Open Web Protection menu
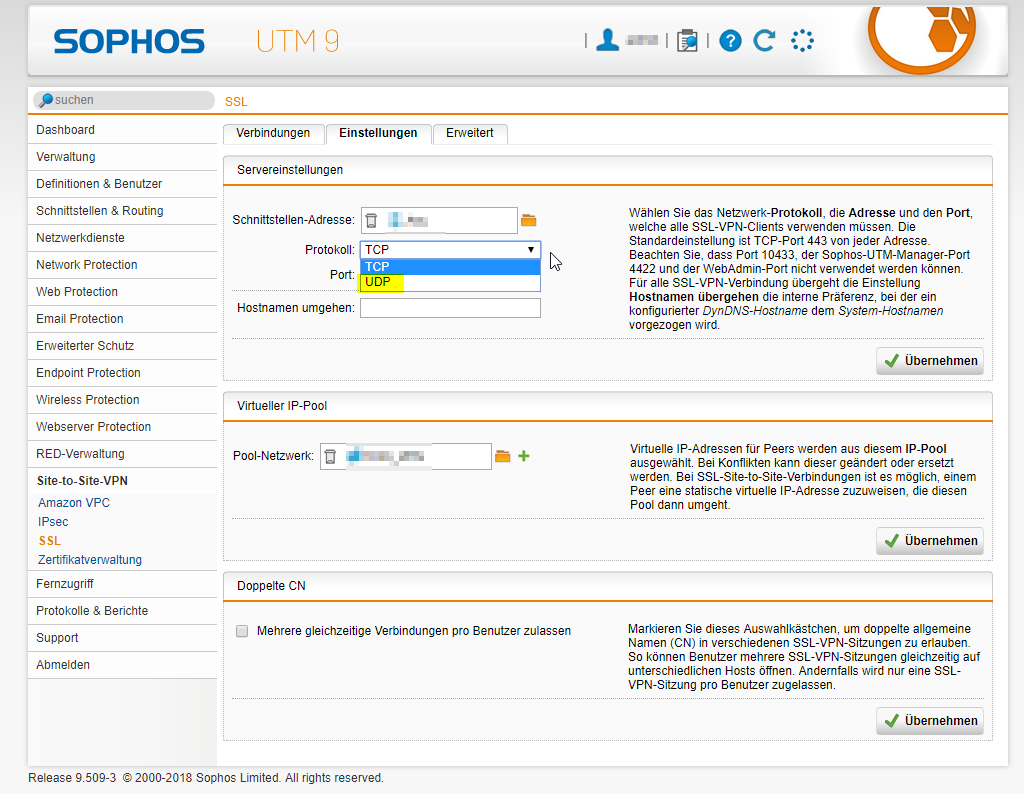 (x=122, y=292)
